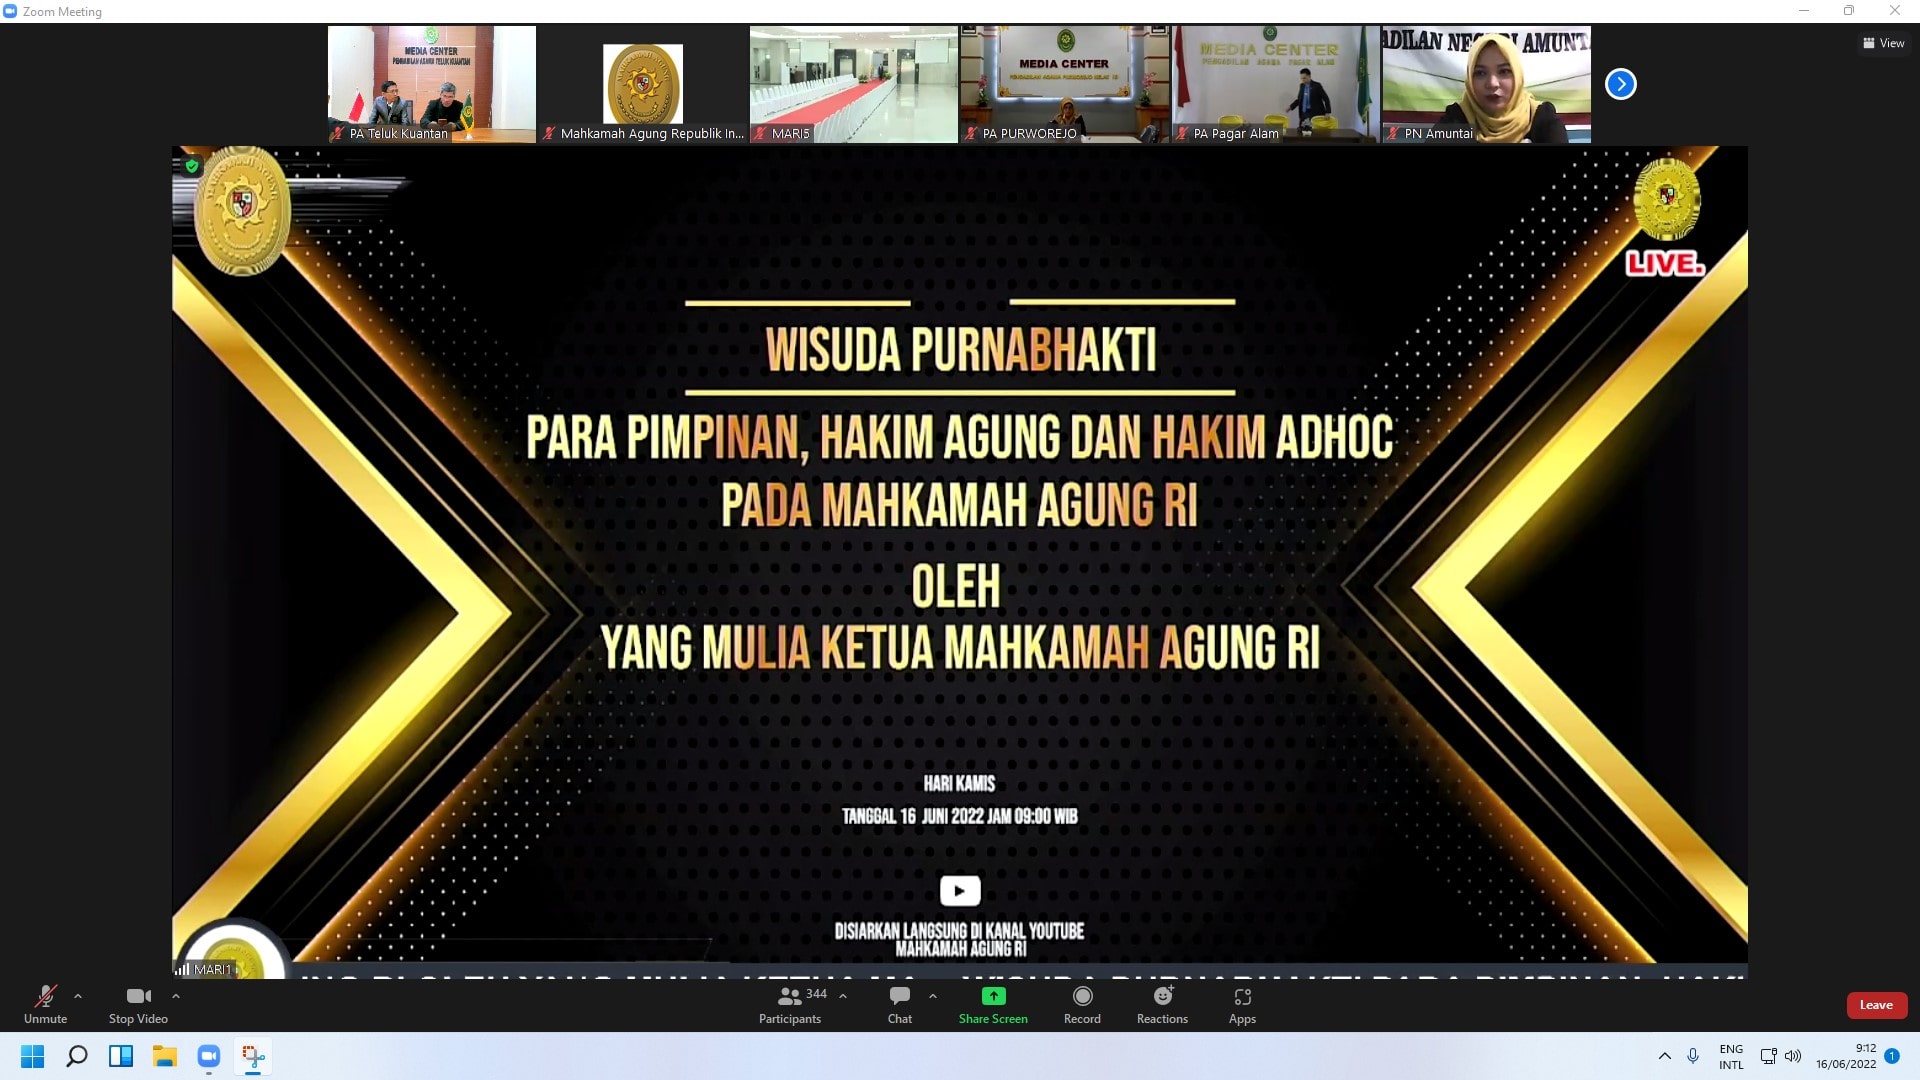Check MARI1 signal strength indicator
Screen dimensions: 1920x1080
[x=182, y=969]
